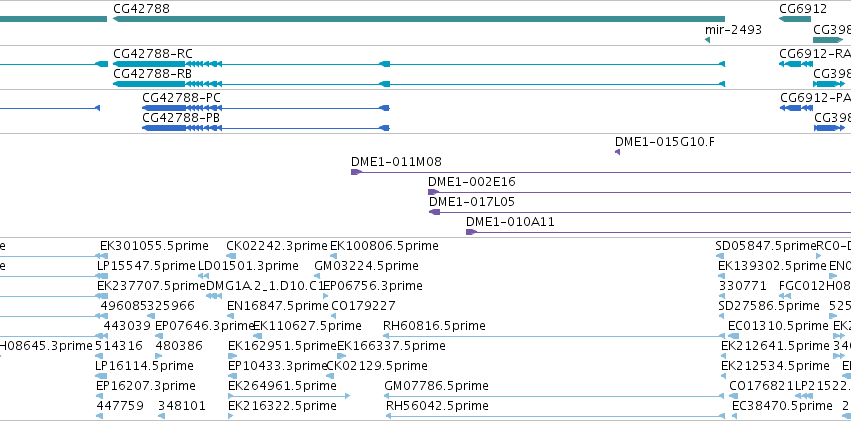851x421 pixels.
Task: Click the small arrow glyph under mir-2493
Action: point(707,40)
